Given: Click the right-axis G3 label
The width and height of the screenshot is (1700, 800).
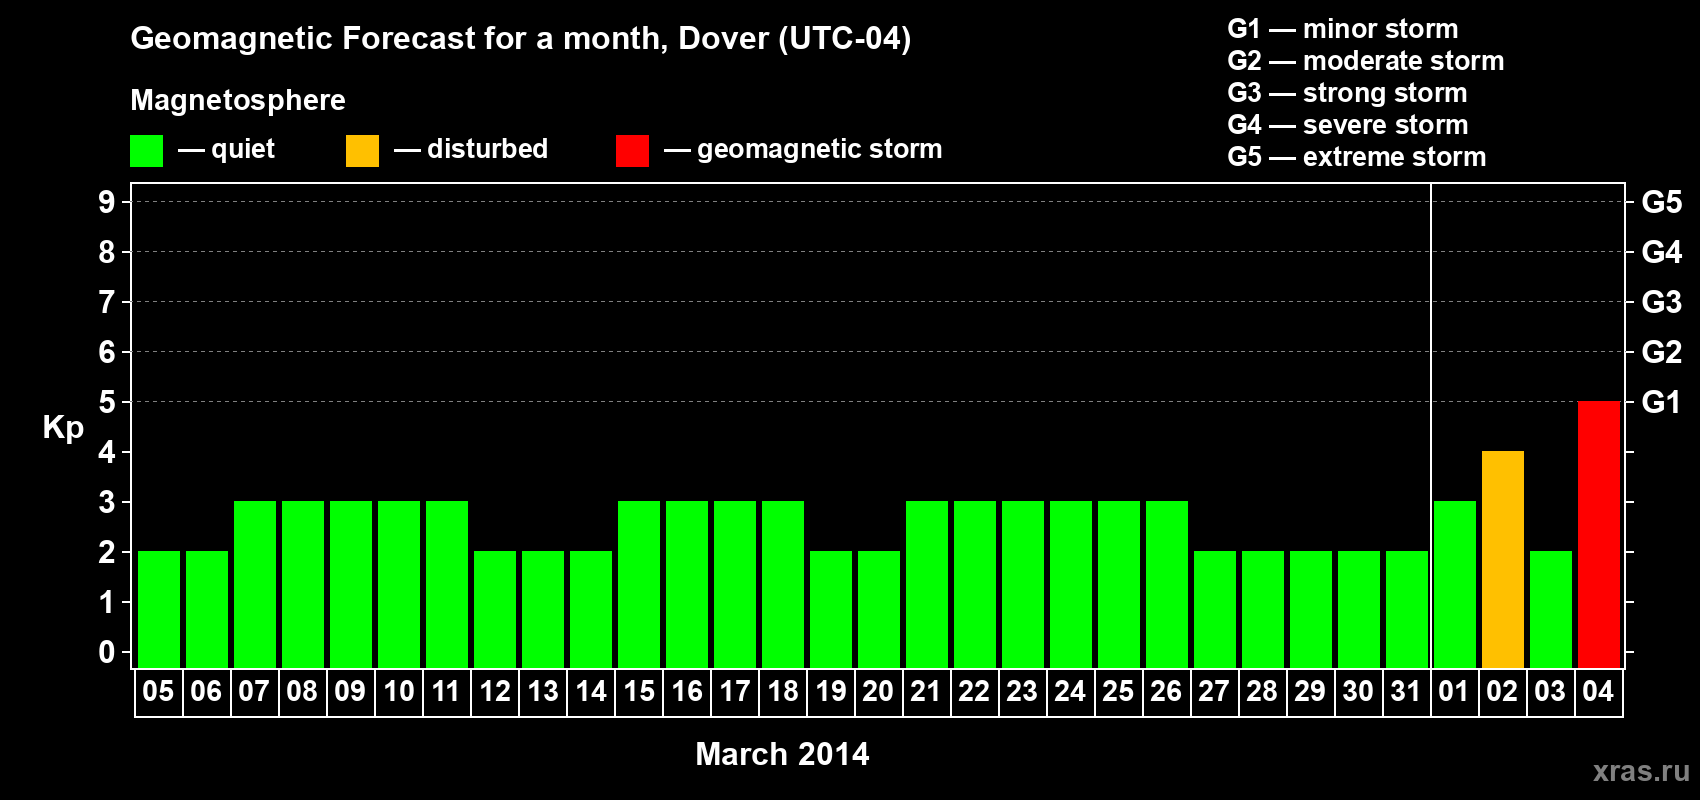Looking at the screenshot, I should click(1662, 302).
